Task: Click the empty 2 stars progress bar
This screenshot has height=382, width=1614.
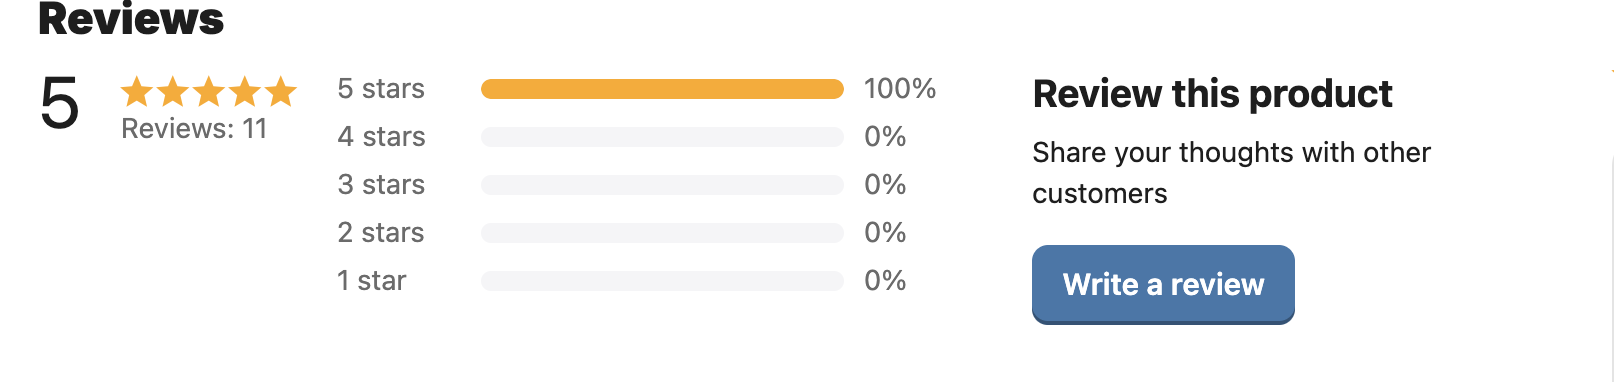Action: coord(662,233)
